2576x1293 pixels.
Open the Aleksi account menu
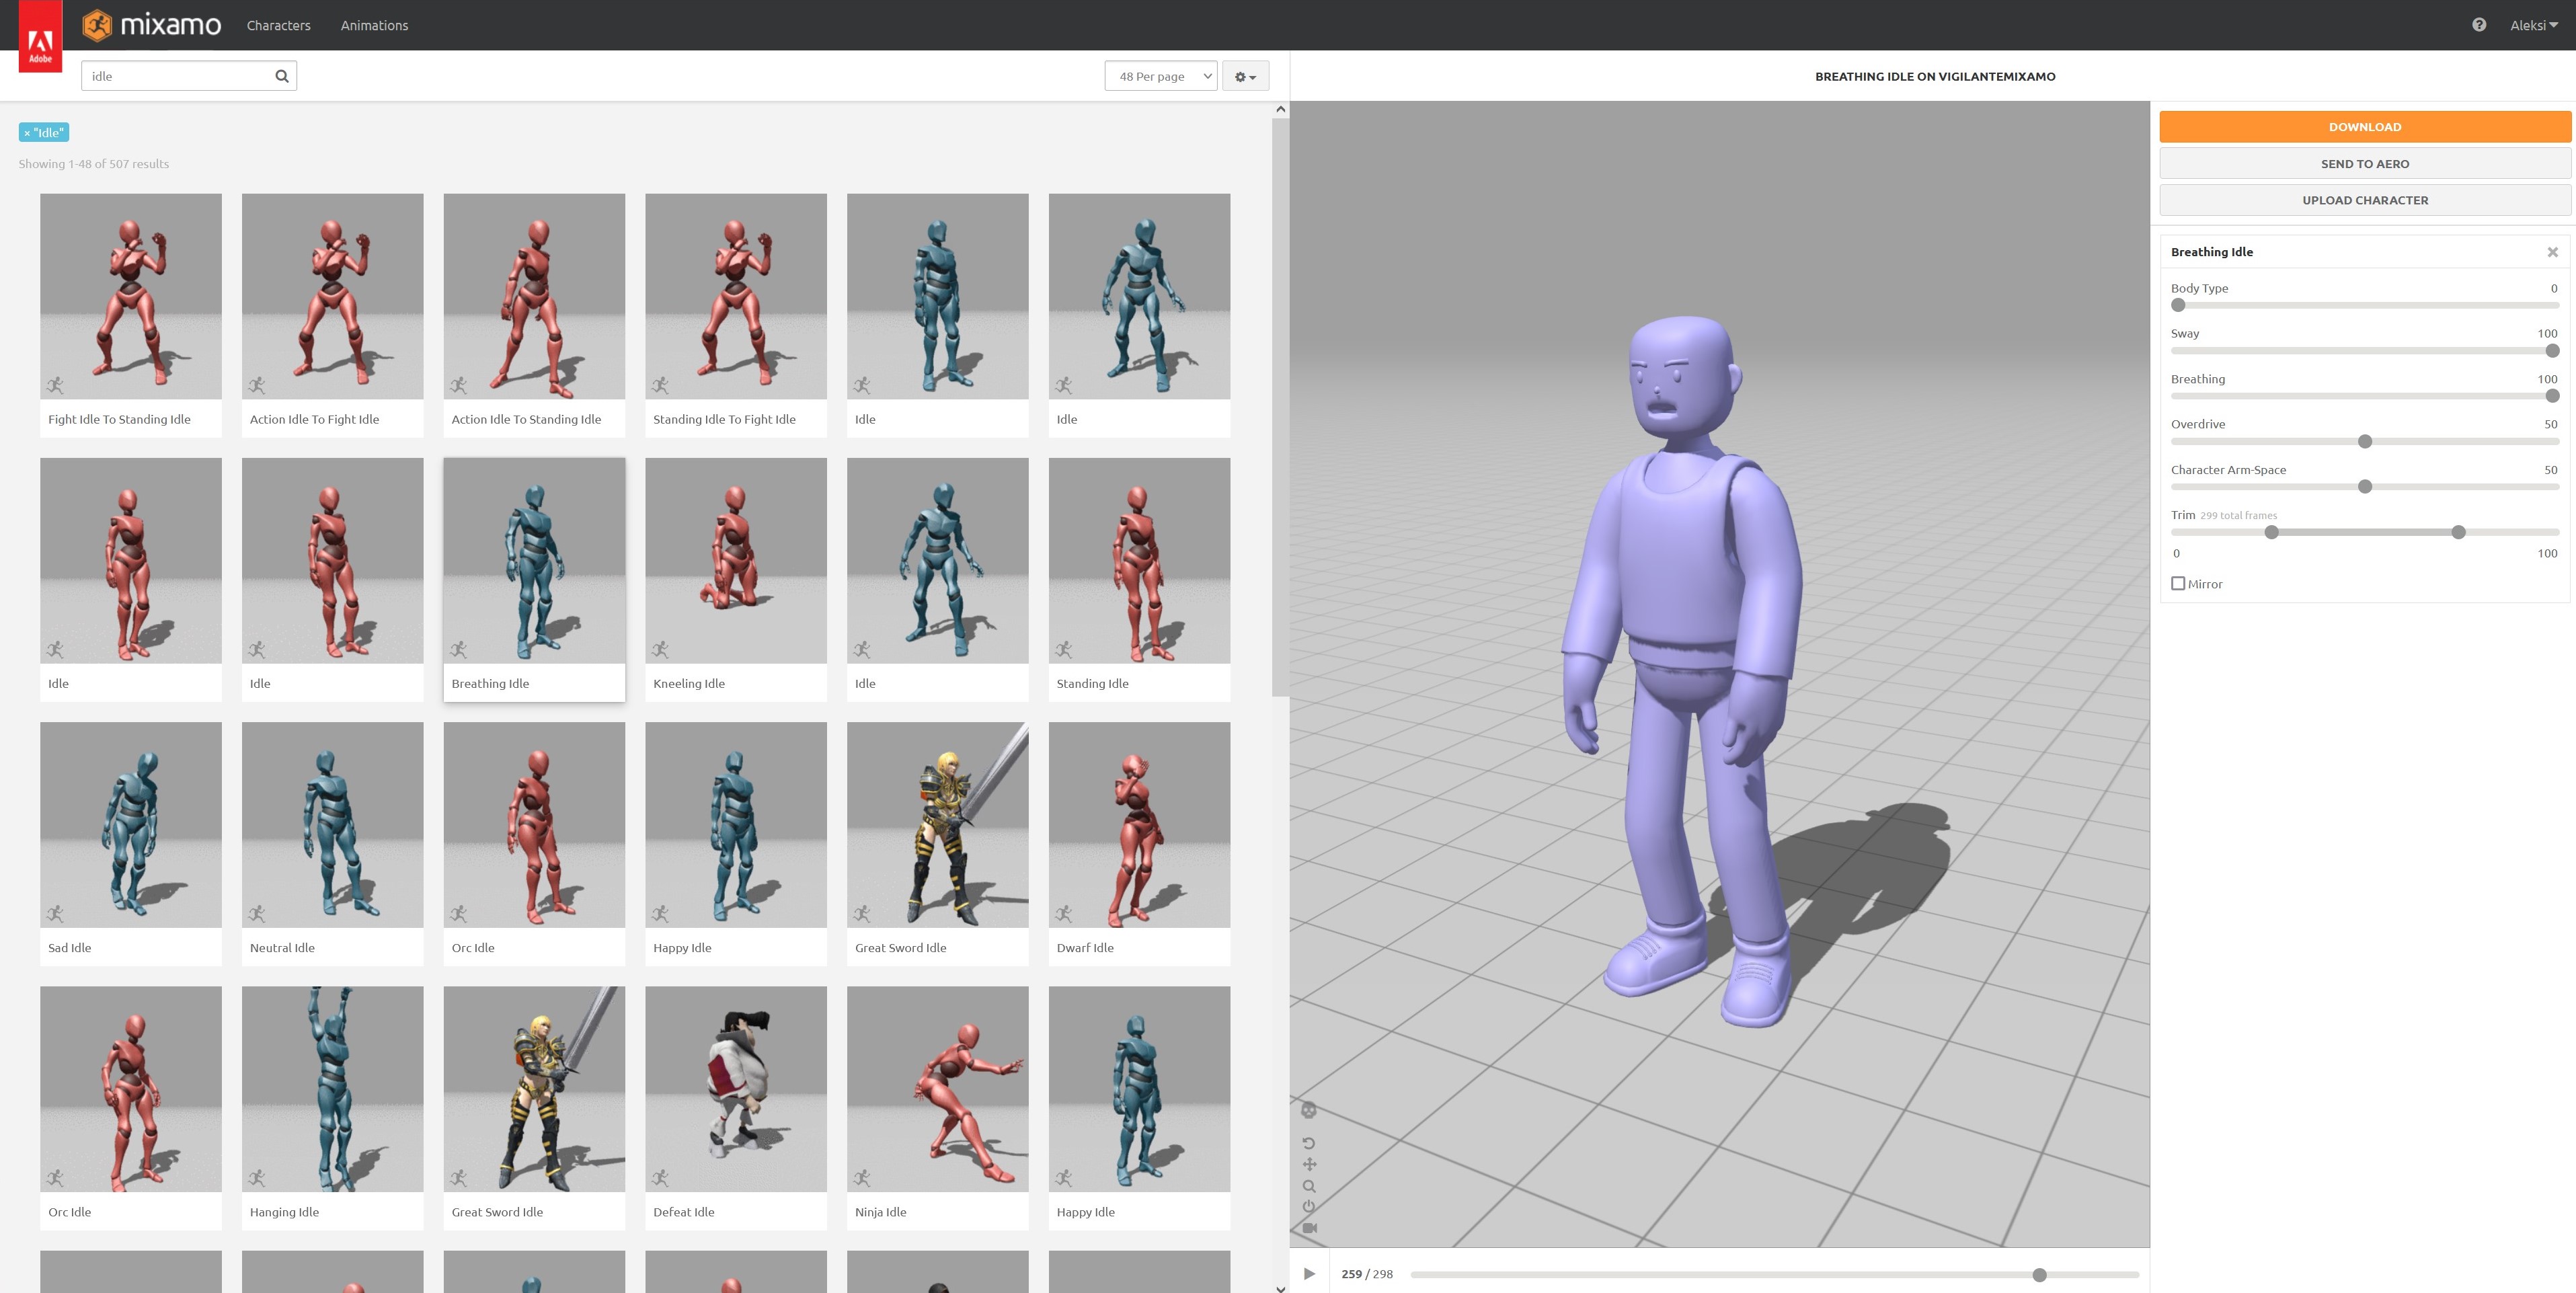(x=2533, y=25)
